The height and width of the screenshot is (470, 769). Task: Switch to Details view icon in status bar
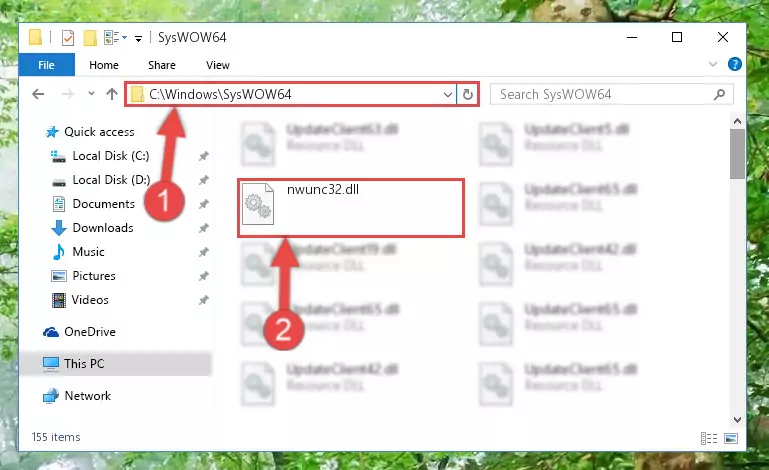coord(709,438)
